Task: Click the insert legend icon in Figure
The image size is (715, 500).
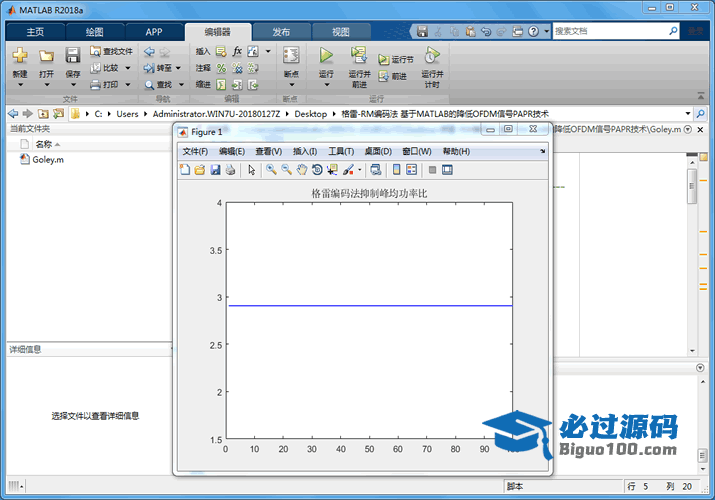Action: pos(411,170)
